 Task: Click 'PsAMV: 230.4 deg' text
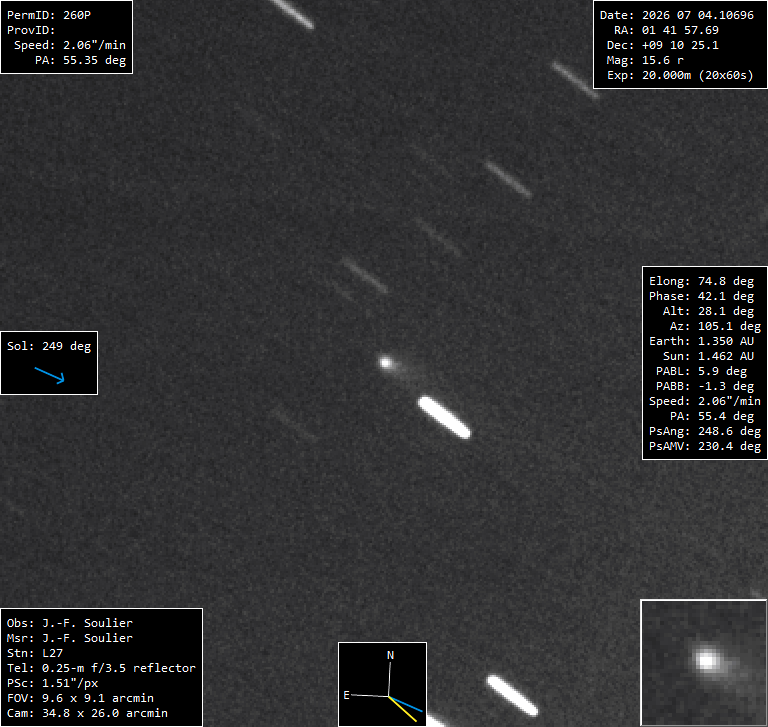point(705,446)
